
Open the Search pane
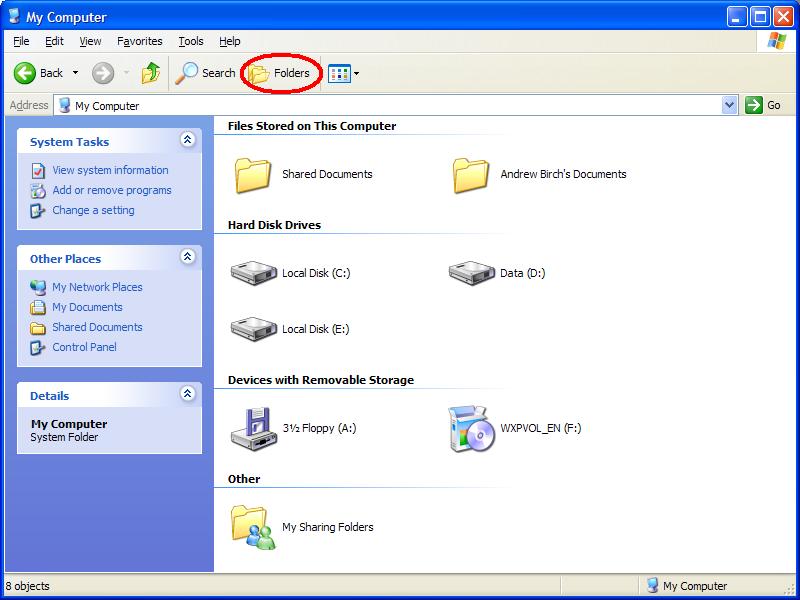(x=205, y=73)
